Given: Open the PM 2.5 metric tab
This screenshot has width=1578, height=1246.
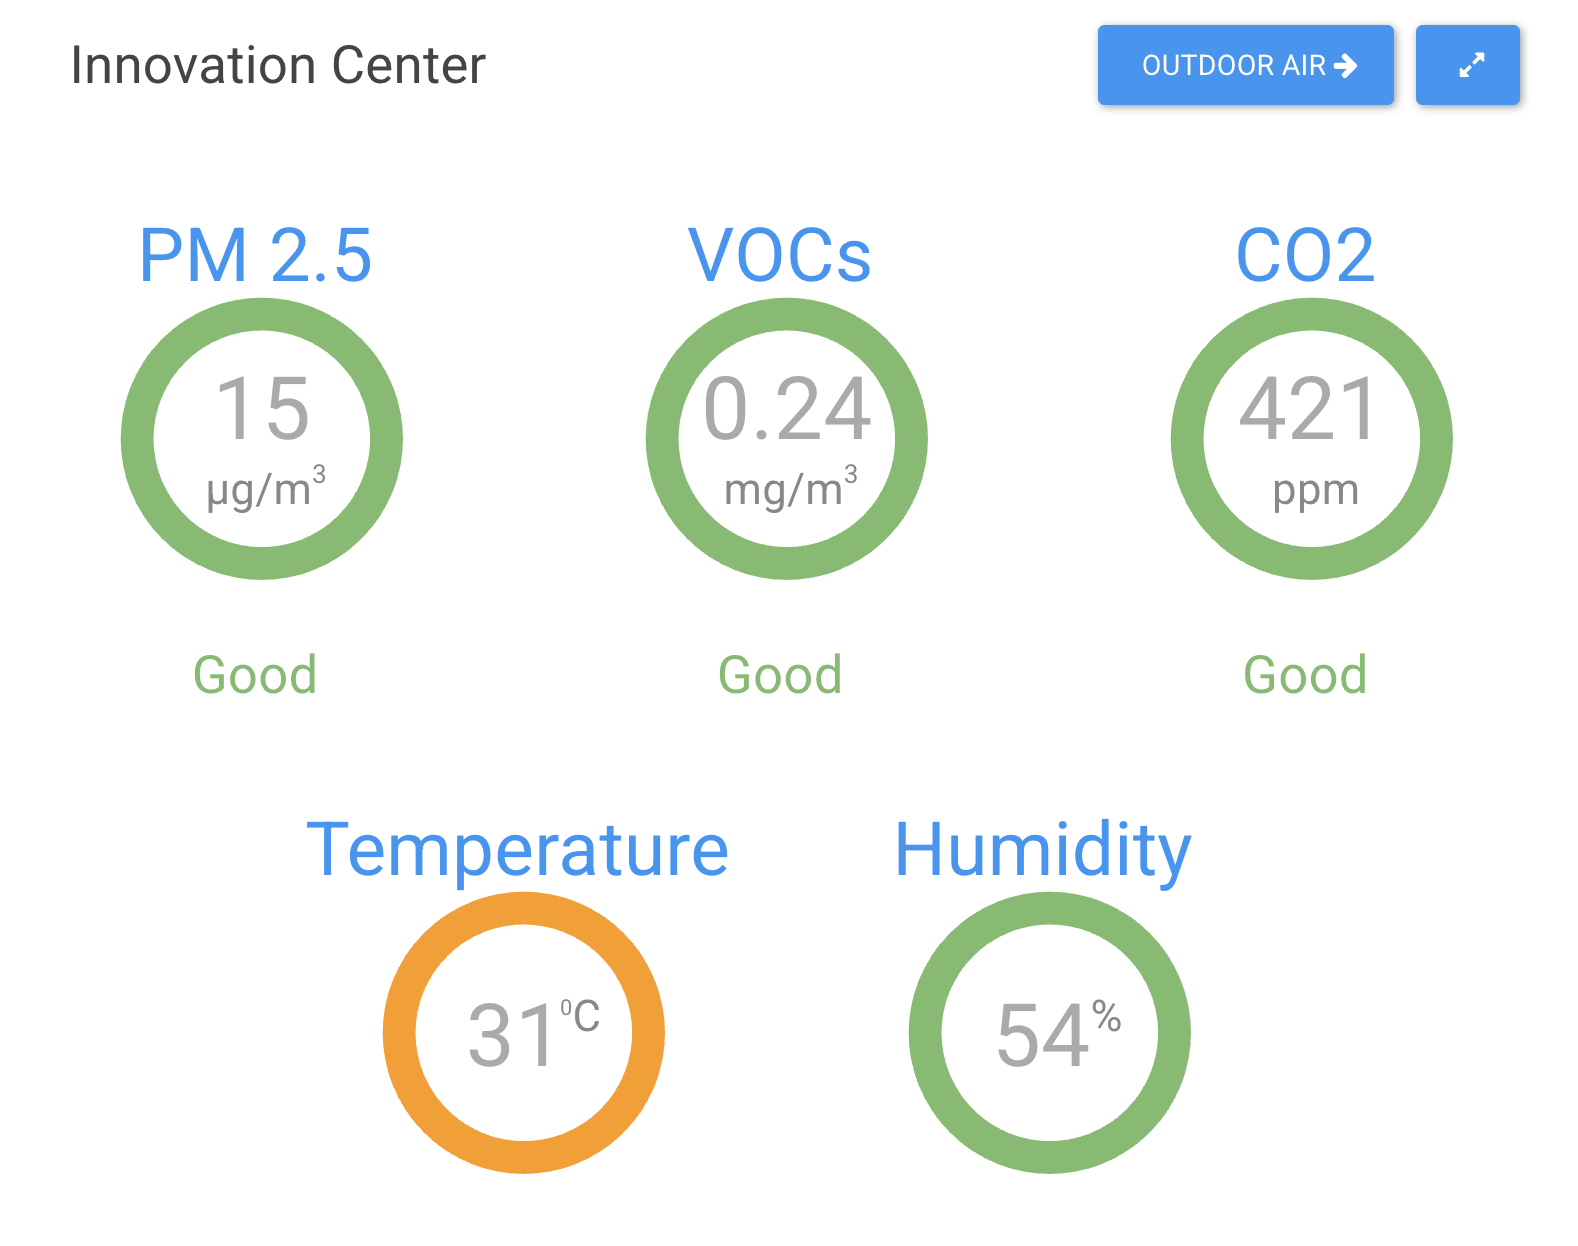Looking at the screenshot, I should point(255,256).
